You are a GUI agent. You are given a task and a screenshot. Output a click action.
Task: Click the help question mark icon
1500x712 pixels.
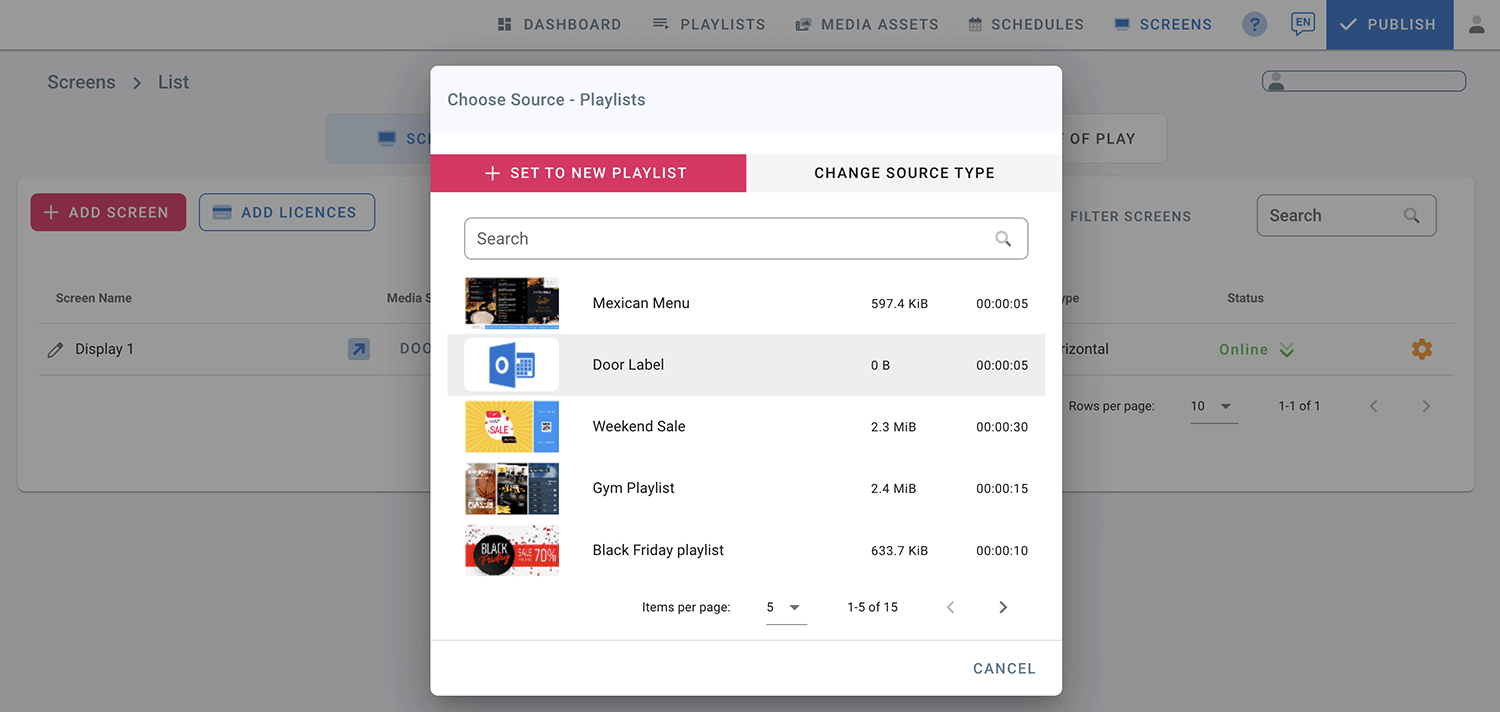tap(1254, 25)
